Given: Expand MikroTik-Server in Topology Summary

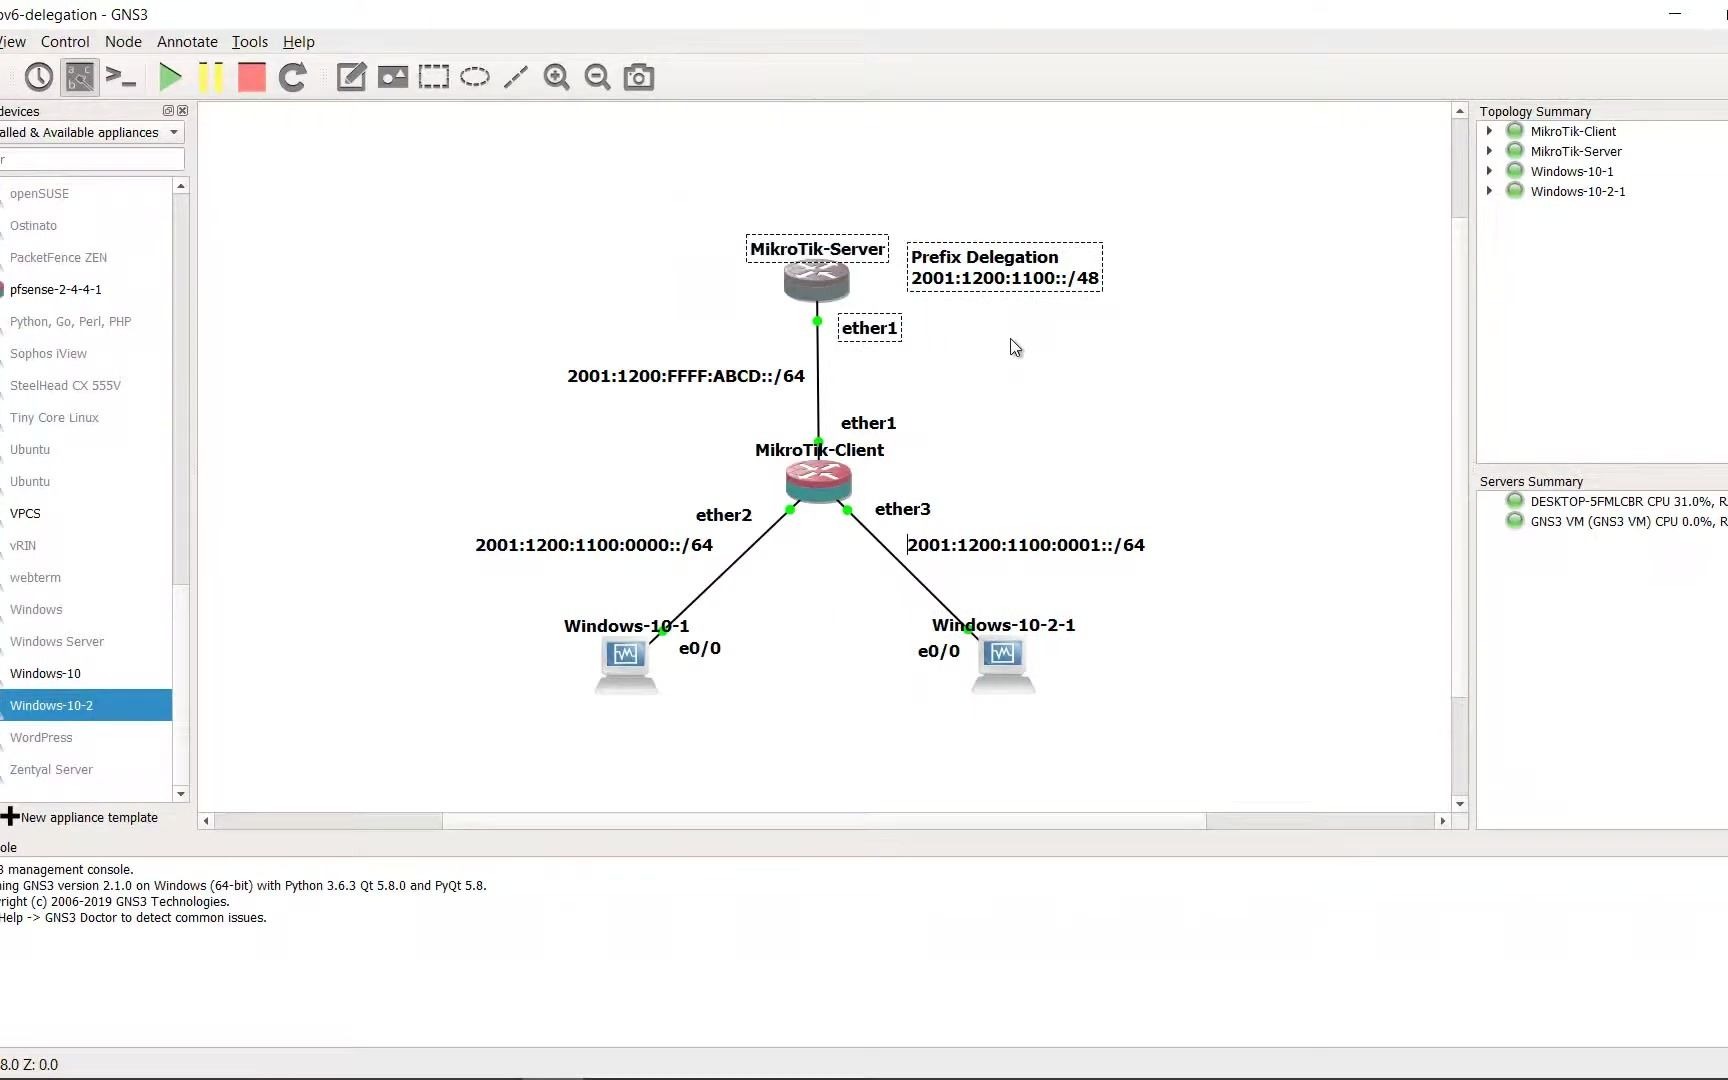Looking at the screenshot, I should [1489, 150].
